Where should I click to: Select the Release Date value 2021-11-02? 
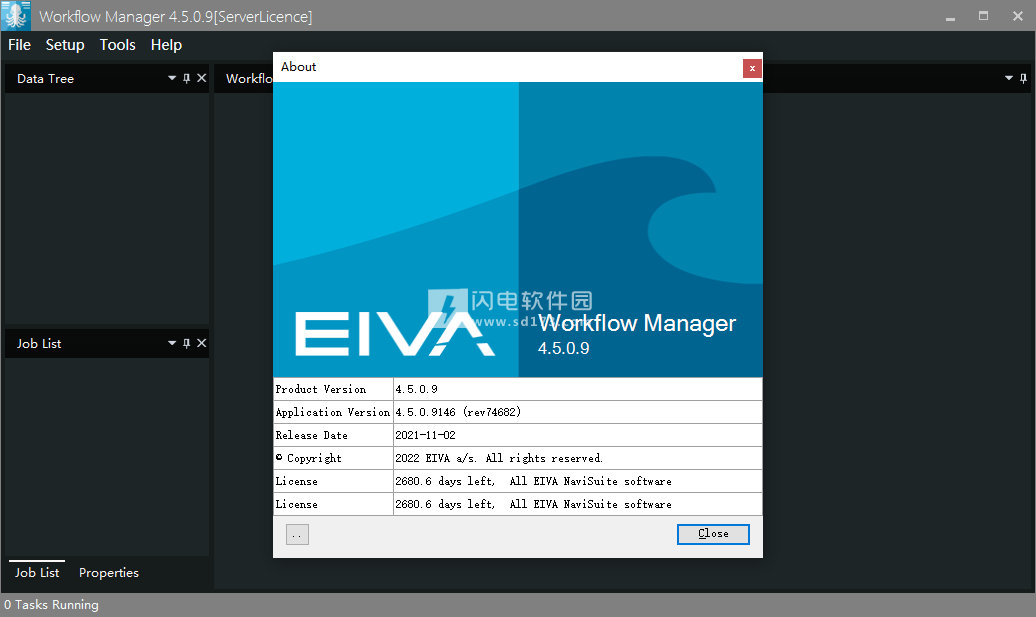577,435
